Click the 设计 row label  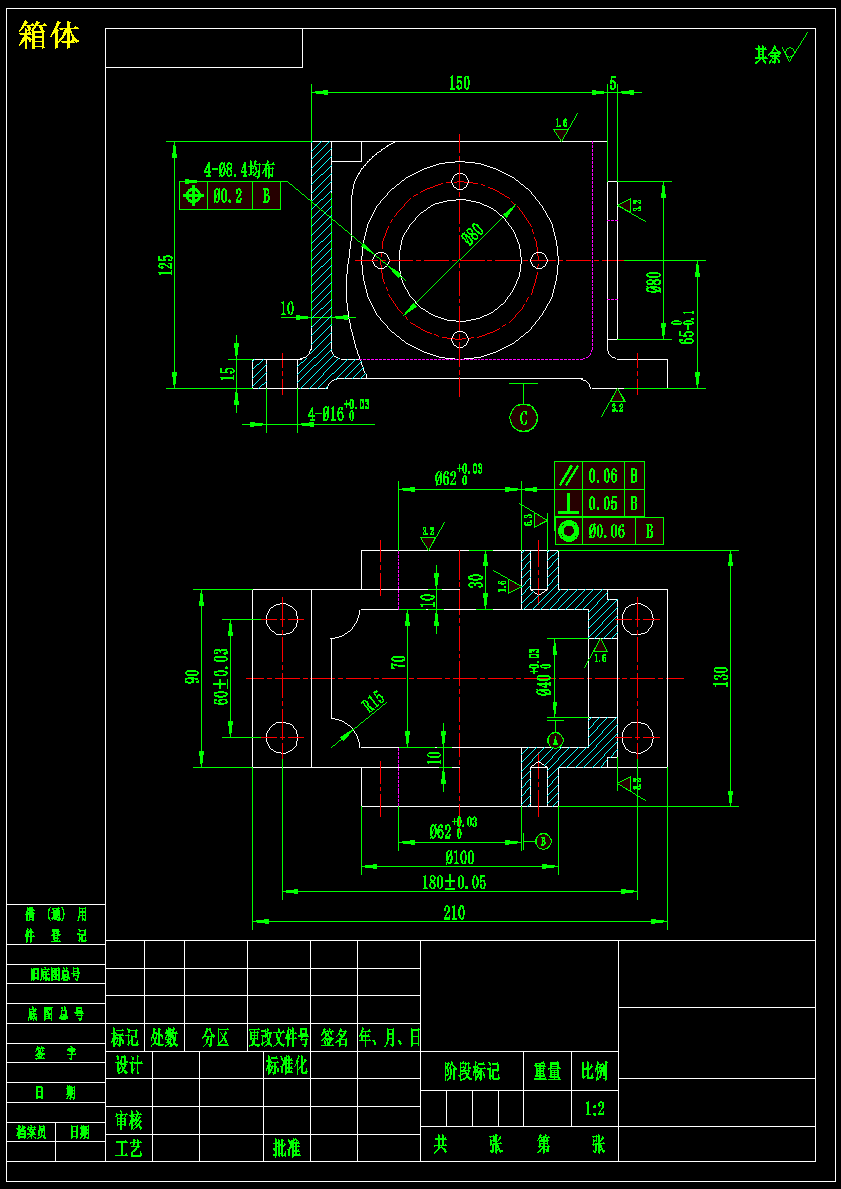coord(129,1065)
